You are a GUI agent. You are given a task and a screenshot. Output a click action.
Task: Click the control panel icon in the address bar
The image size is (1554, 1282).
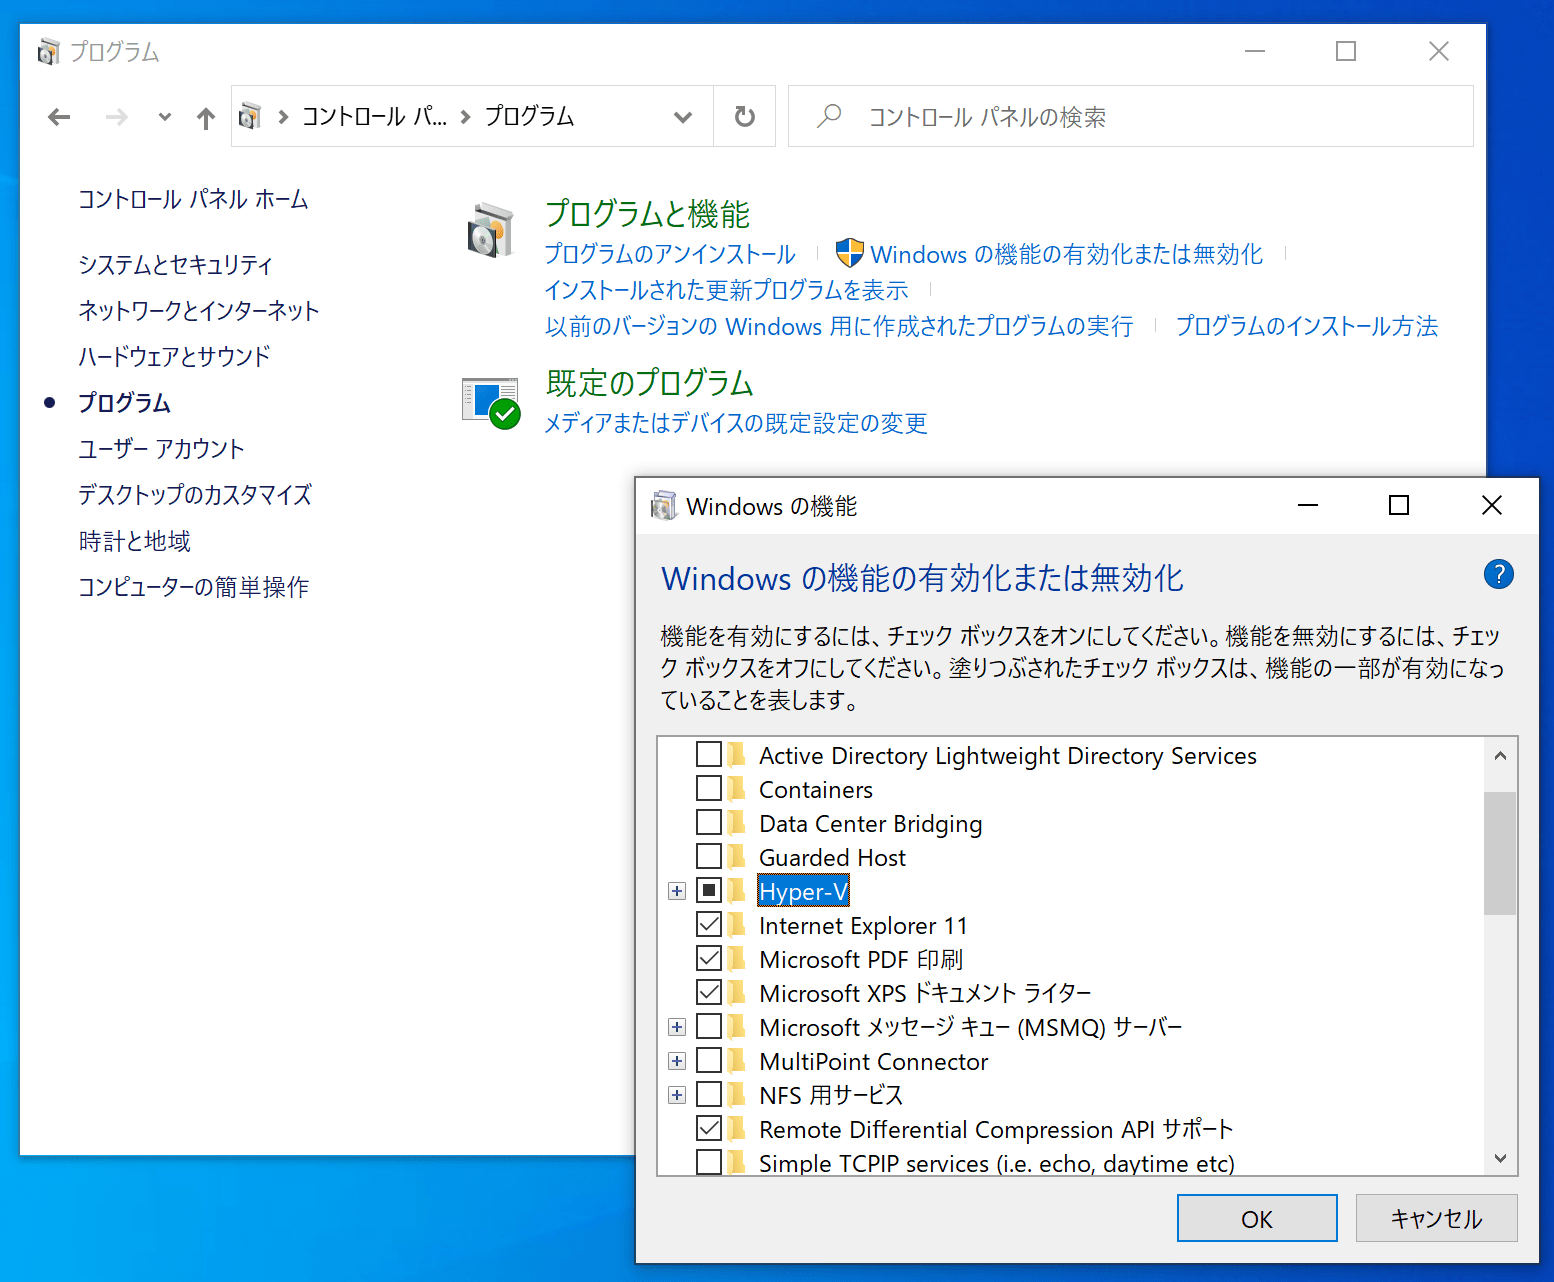click(250, 116)
